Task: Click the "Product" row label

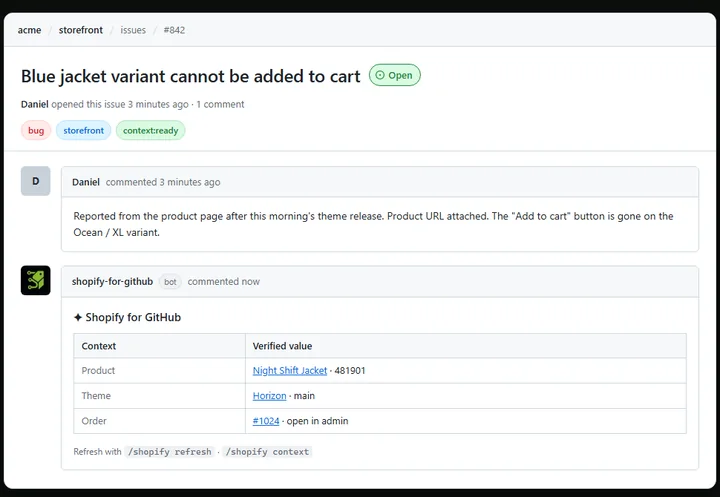Action: (x=98, y=371)
